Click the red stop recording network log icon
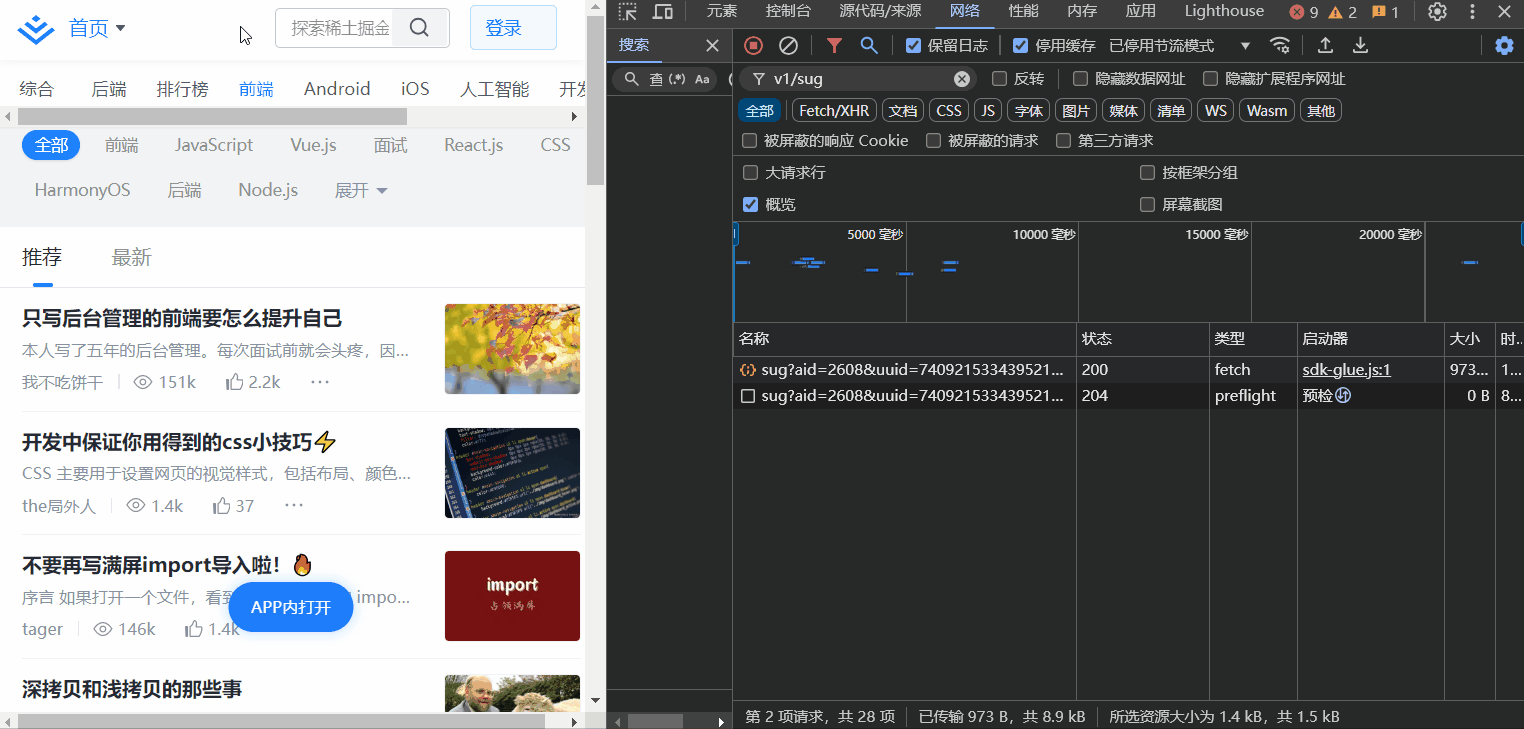Viewport: 1524px width, 729px height. [x=754, y=45]
